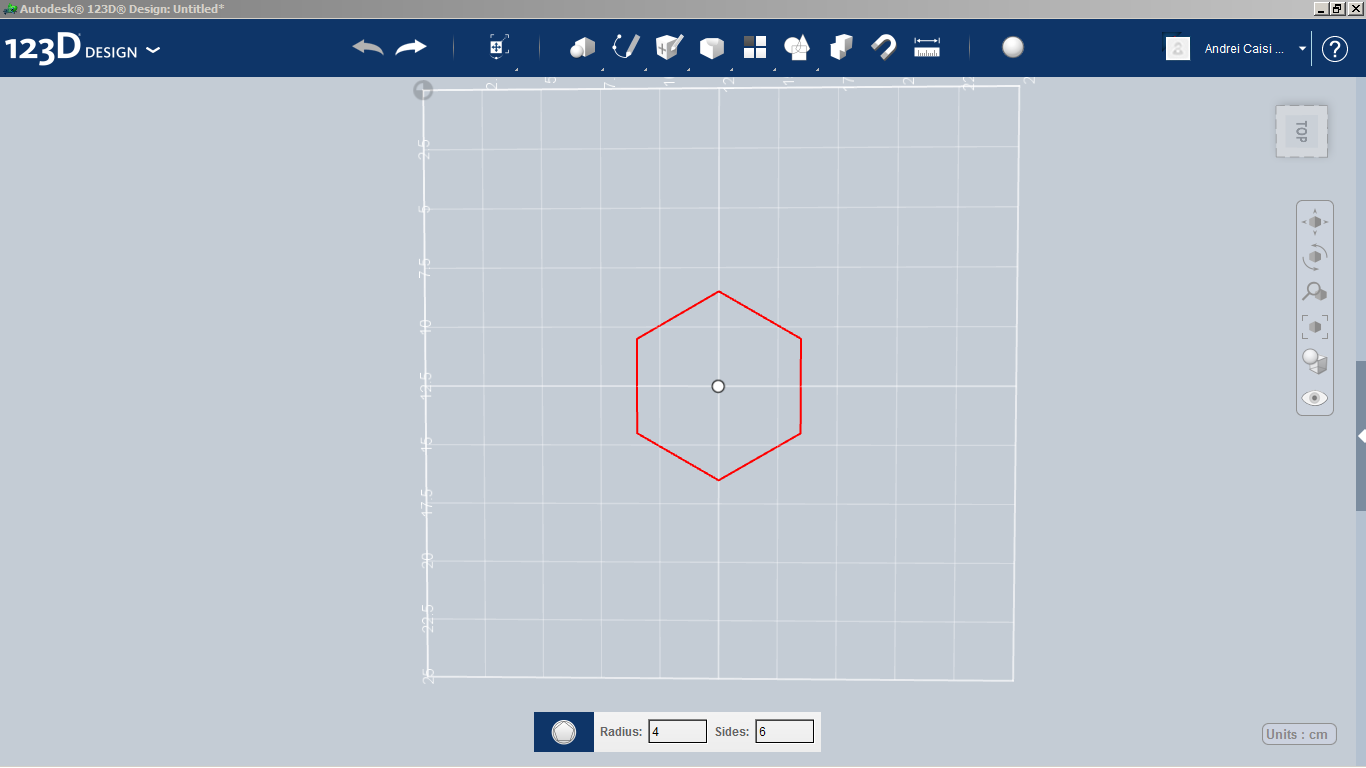This screenshot has width=1366, height=768.
Task: Select the Pan navigation tool
Action: click(x=1315, y=221)
